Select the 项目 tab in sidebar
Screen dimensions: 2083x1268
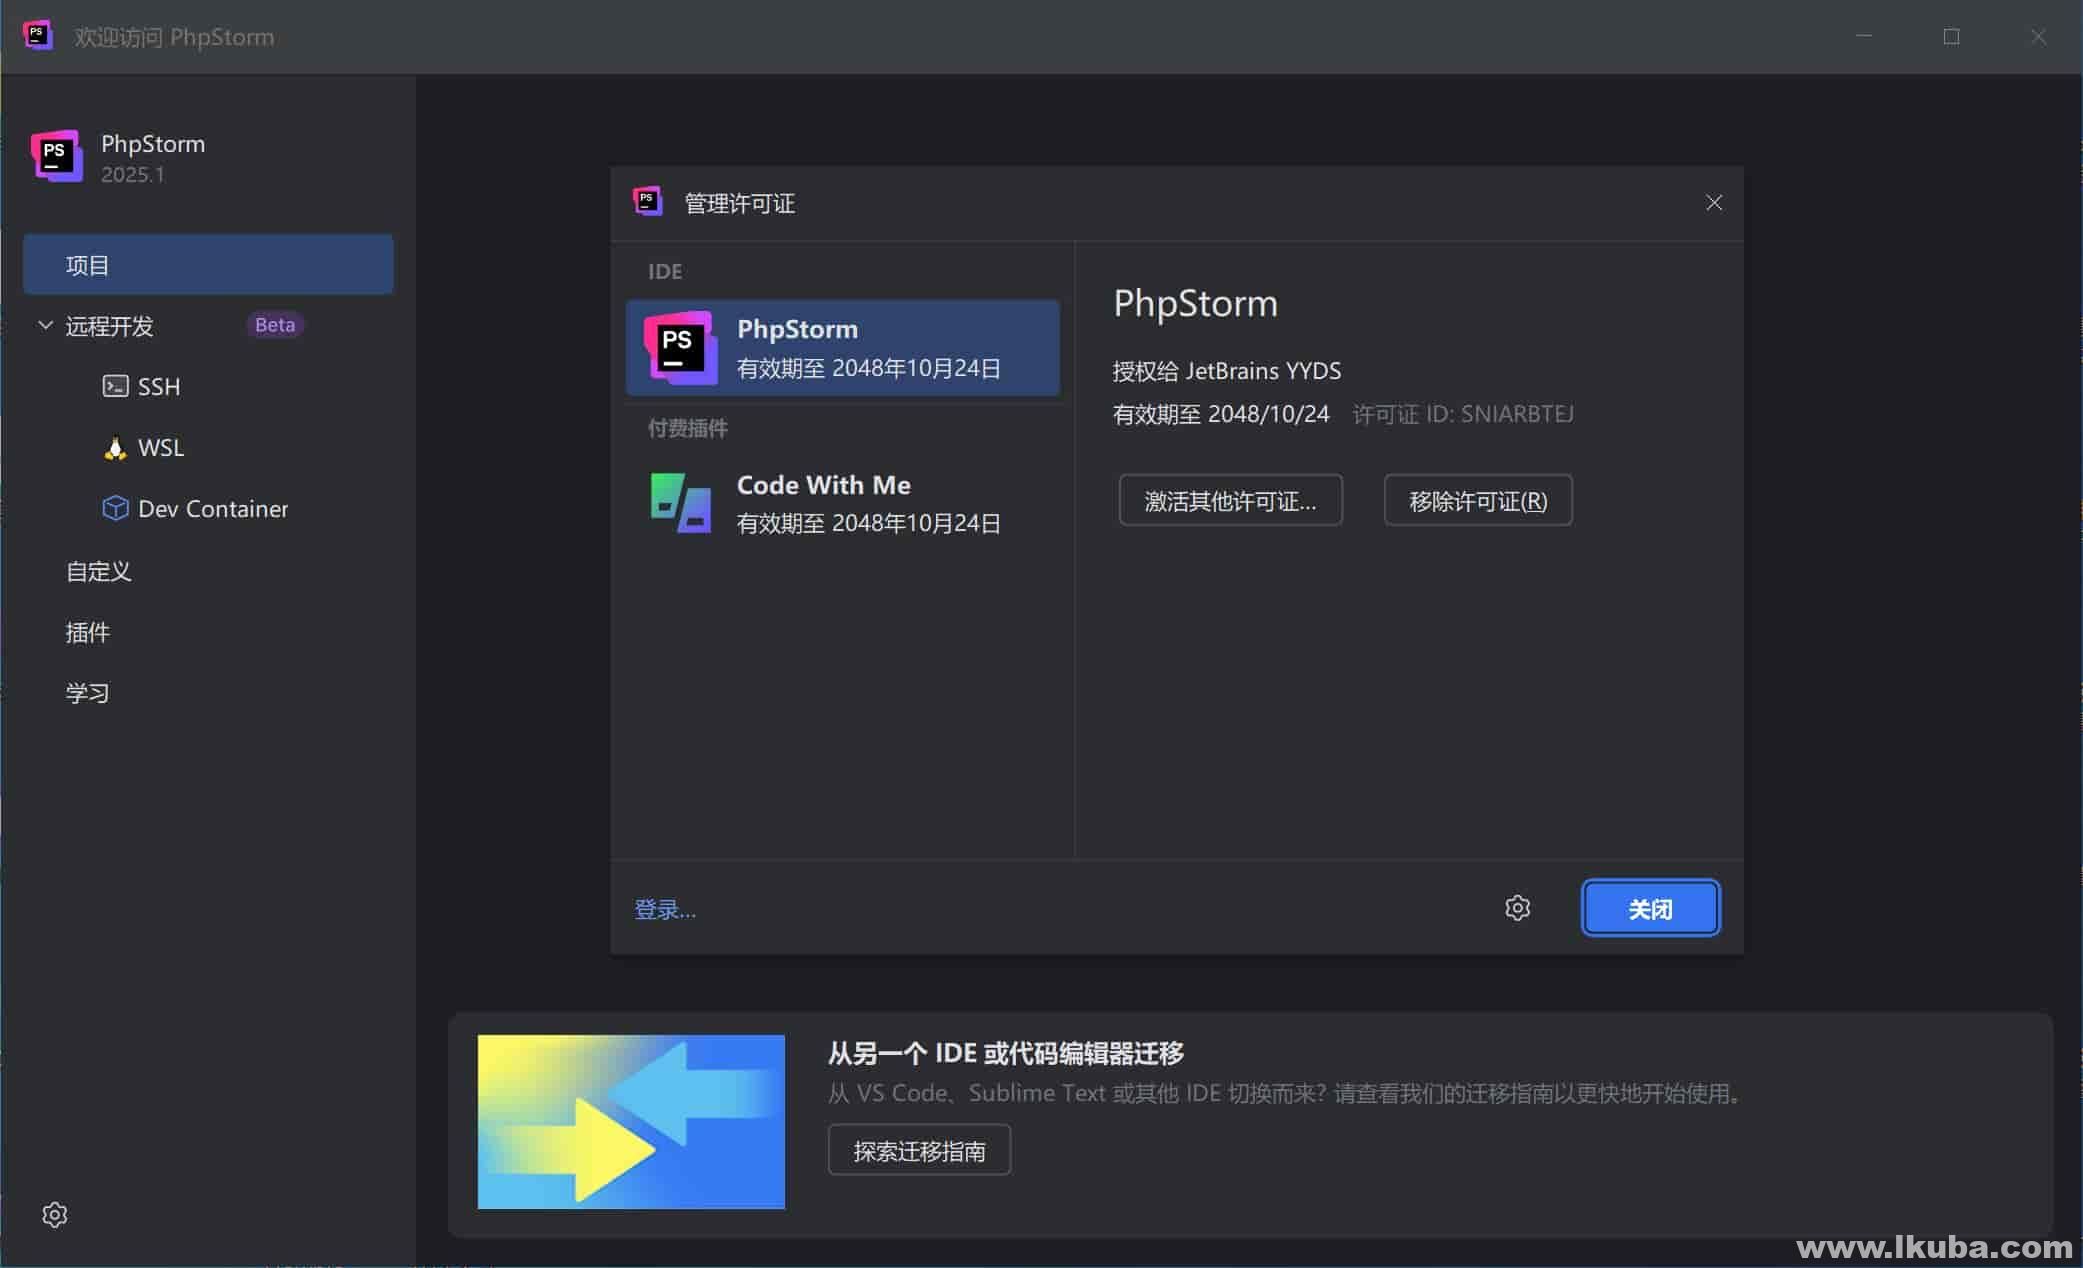(x=208, y=265)
